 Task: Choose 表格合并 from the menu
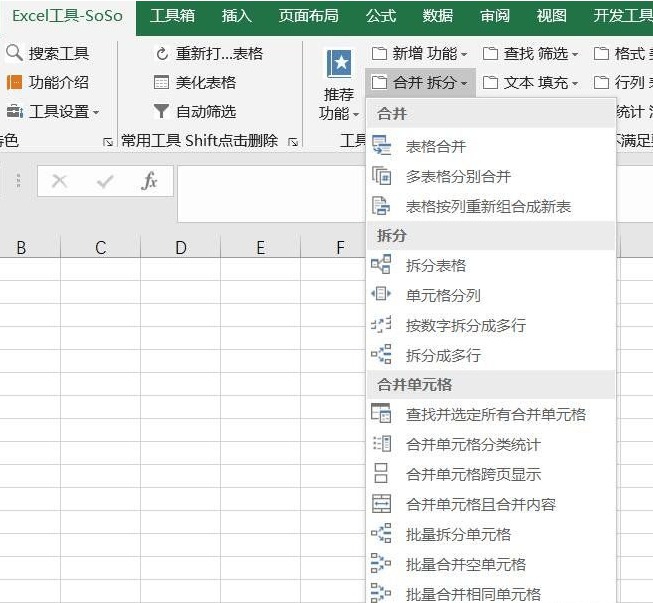[491, 146]
